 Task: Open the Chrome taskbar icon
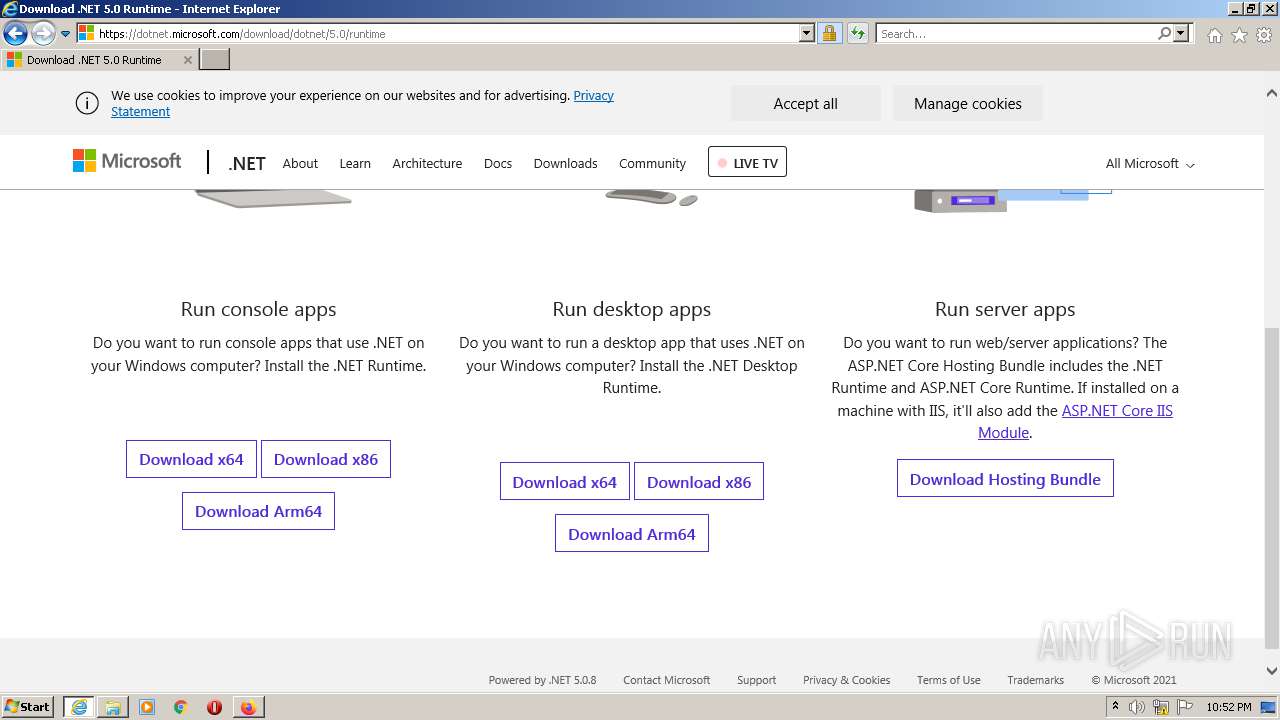click(180, 707)
